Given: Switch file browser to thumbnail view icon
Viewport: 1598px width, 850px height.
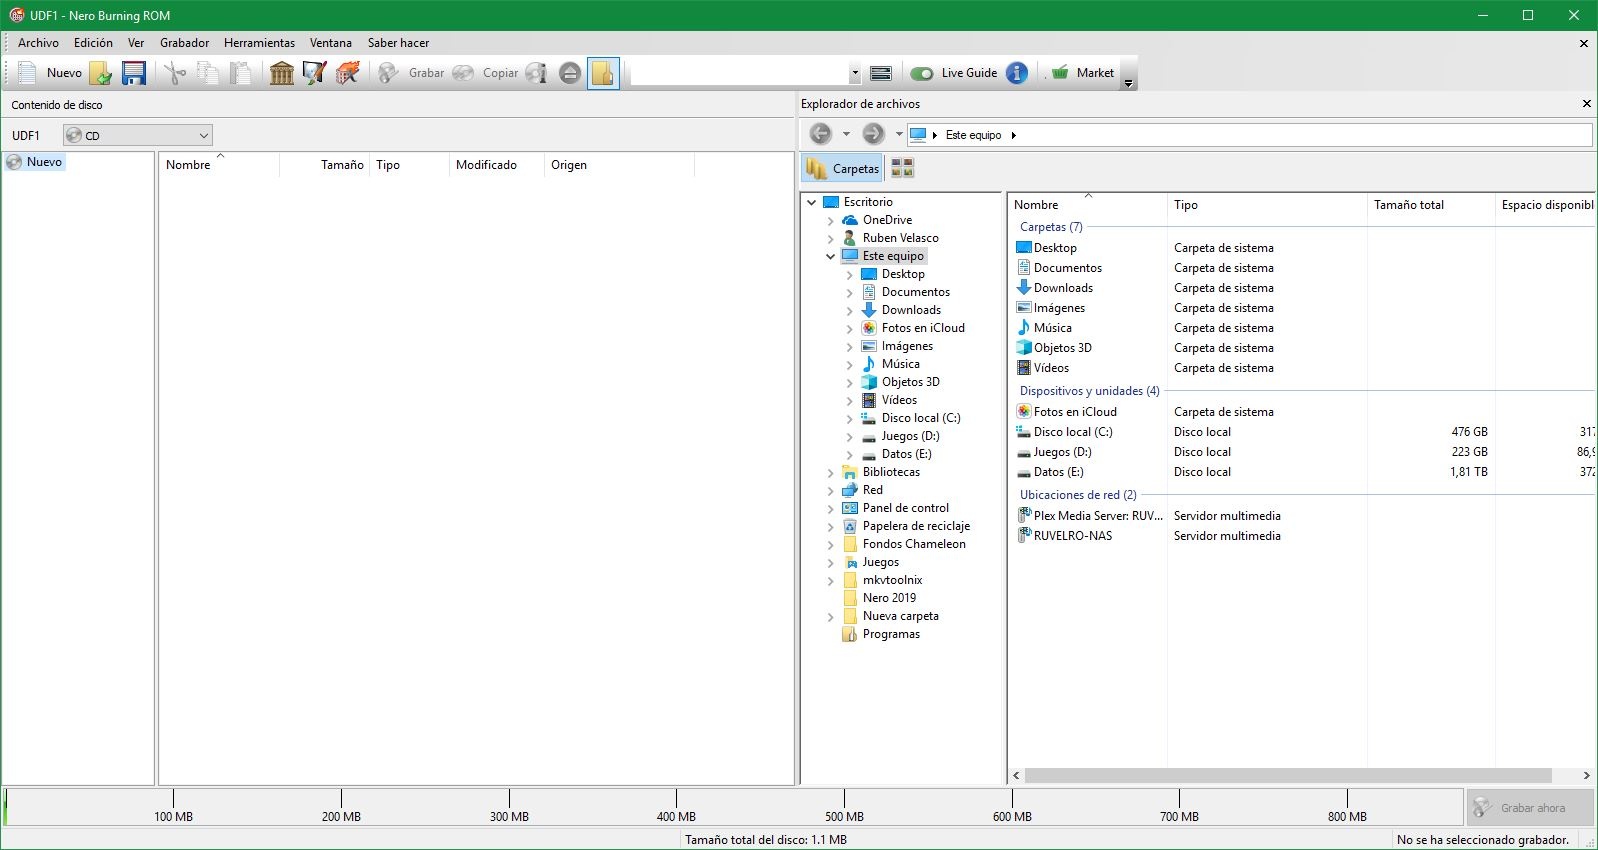Looking at the screenshot, I should click(902, 168).
